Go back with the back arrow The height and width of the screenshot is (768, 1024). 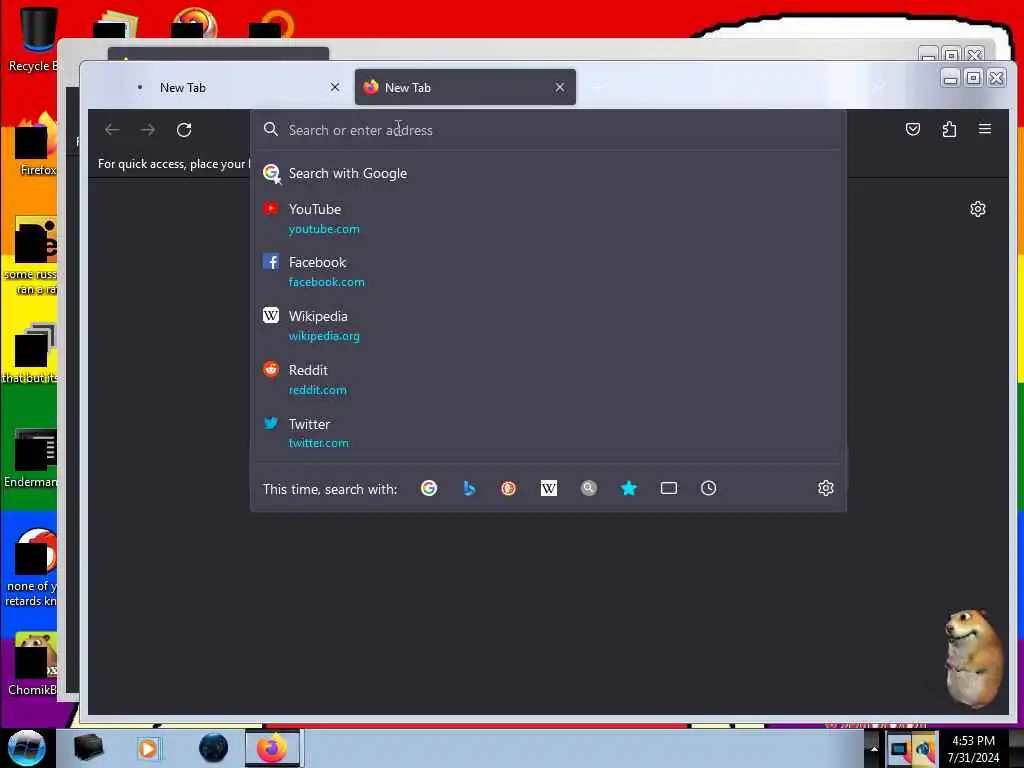112,130
